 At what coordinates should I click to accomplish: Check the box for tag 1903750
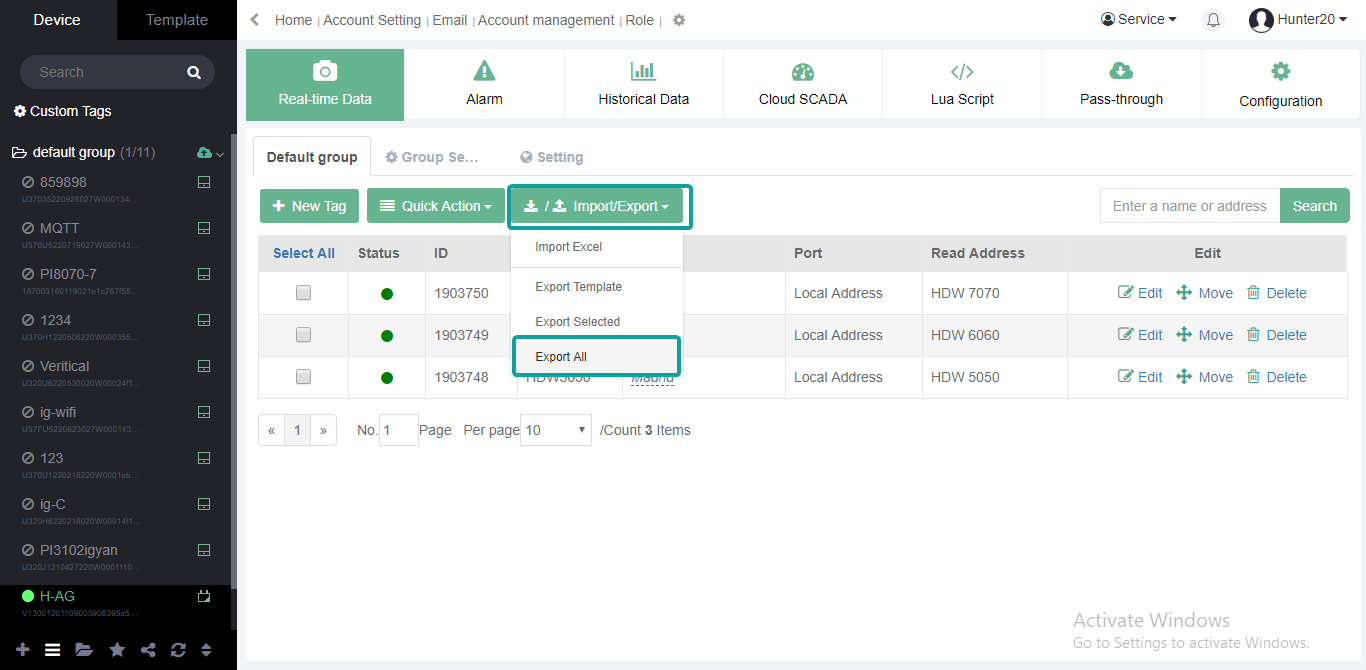click(x=303, y=293)
